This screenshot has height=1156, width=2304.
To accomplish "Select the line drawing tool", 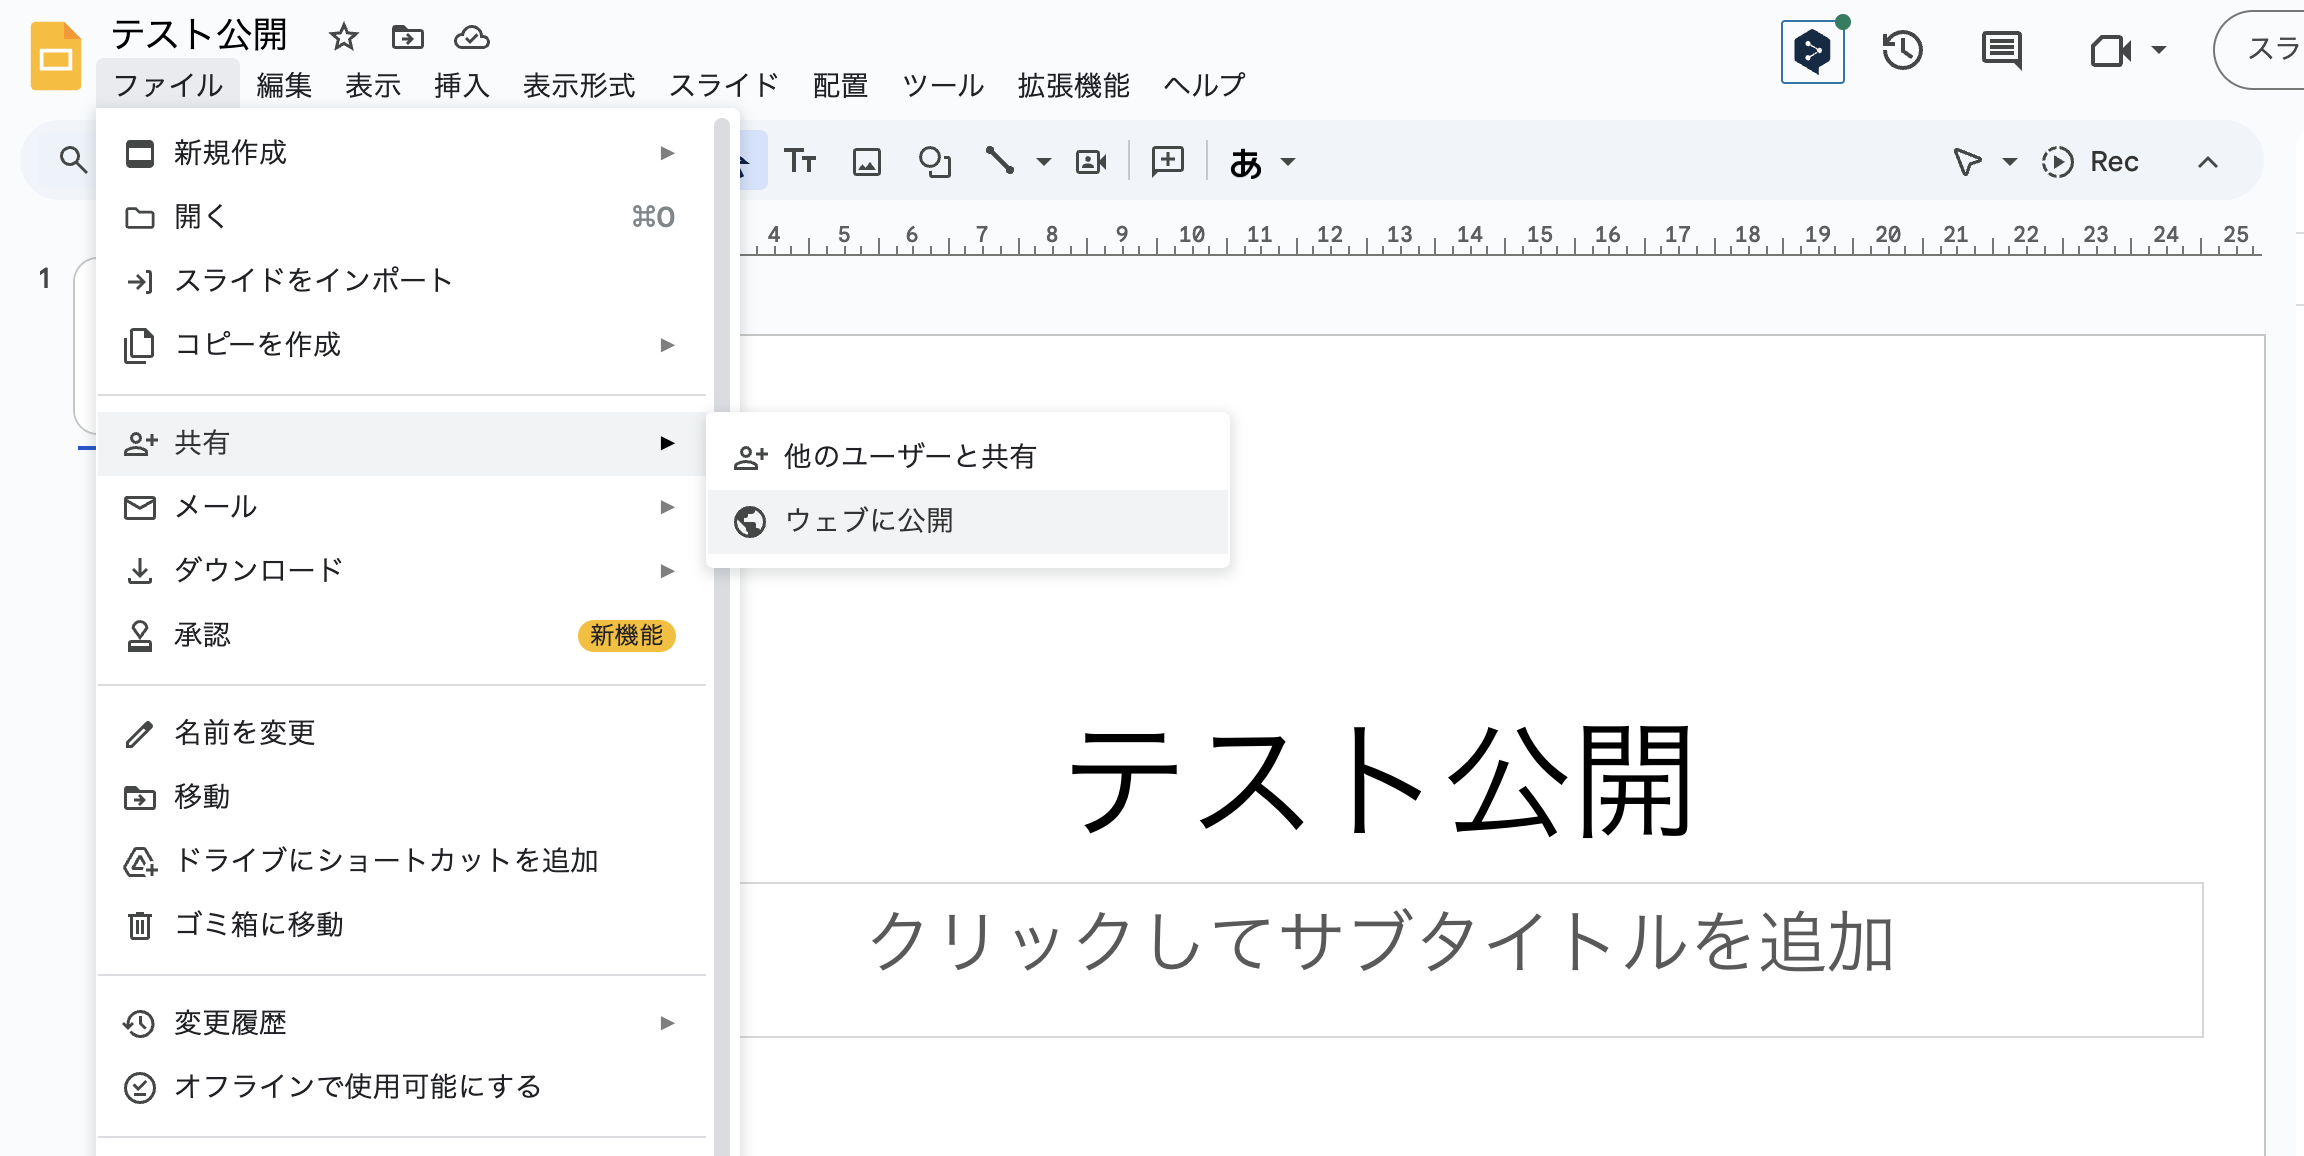I will pyautogui.click(x=1002, y=160).
